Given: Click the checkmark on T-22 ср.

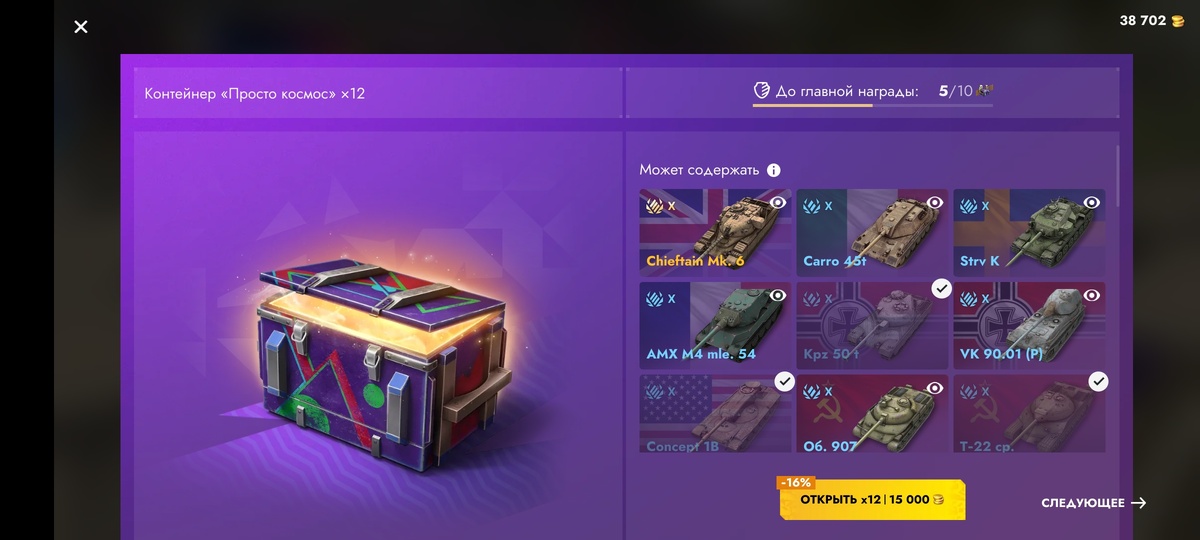Looking at the screenshot, I should 1098,381.
